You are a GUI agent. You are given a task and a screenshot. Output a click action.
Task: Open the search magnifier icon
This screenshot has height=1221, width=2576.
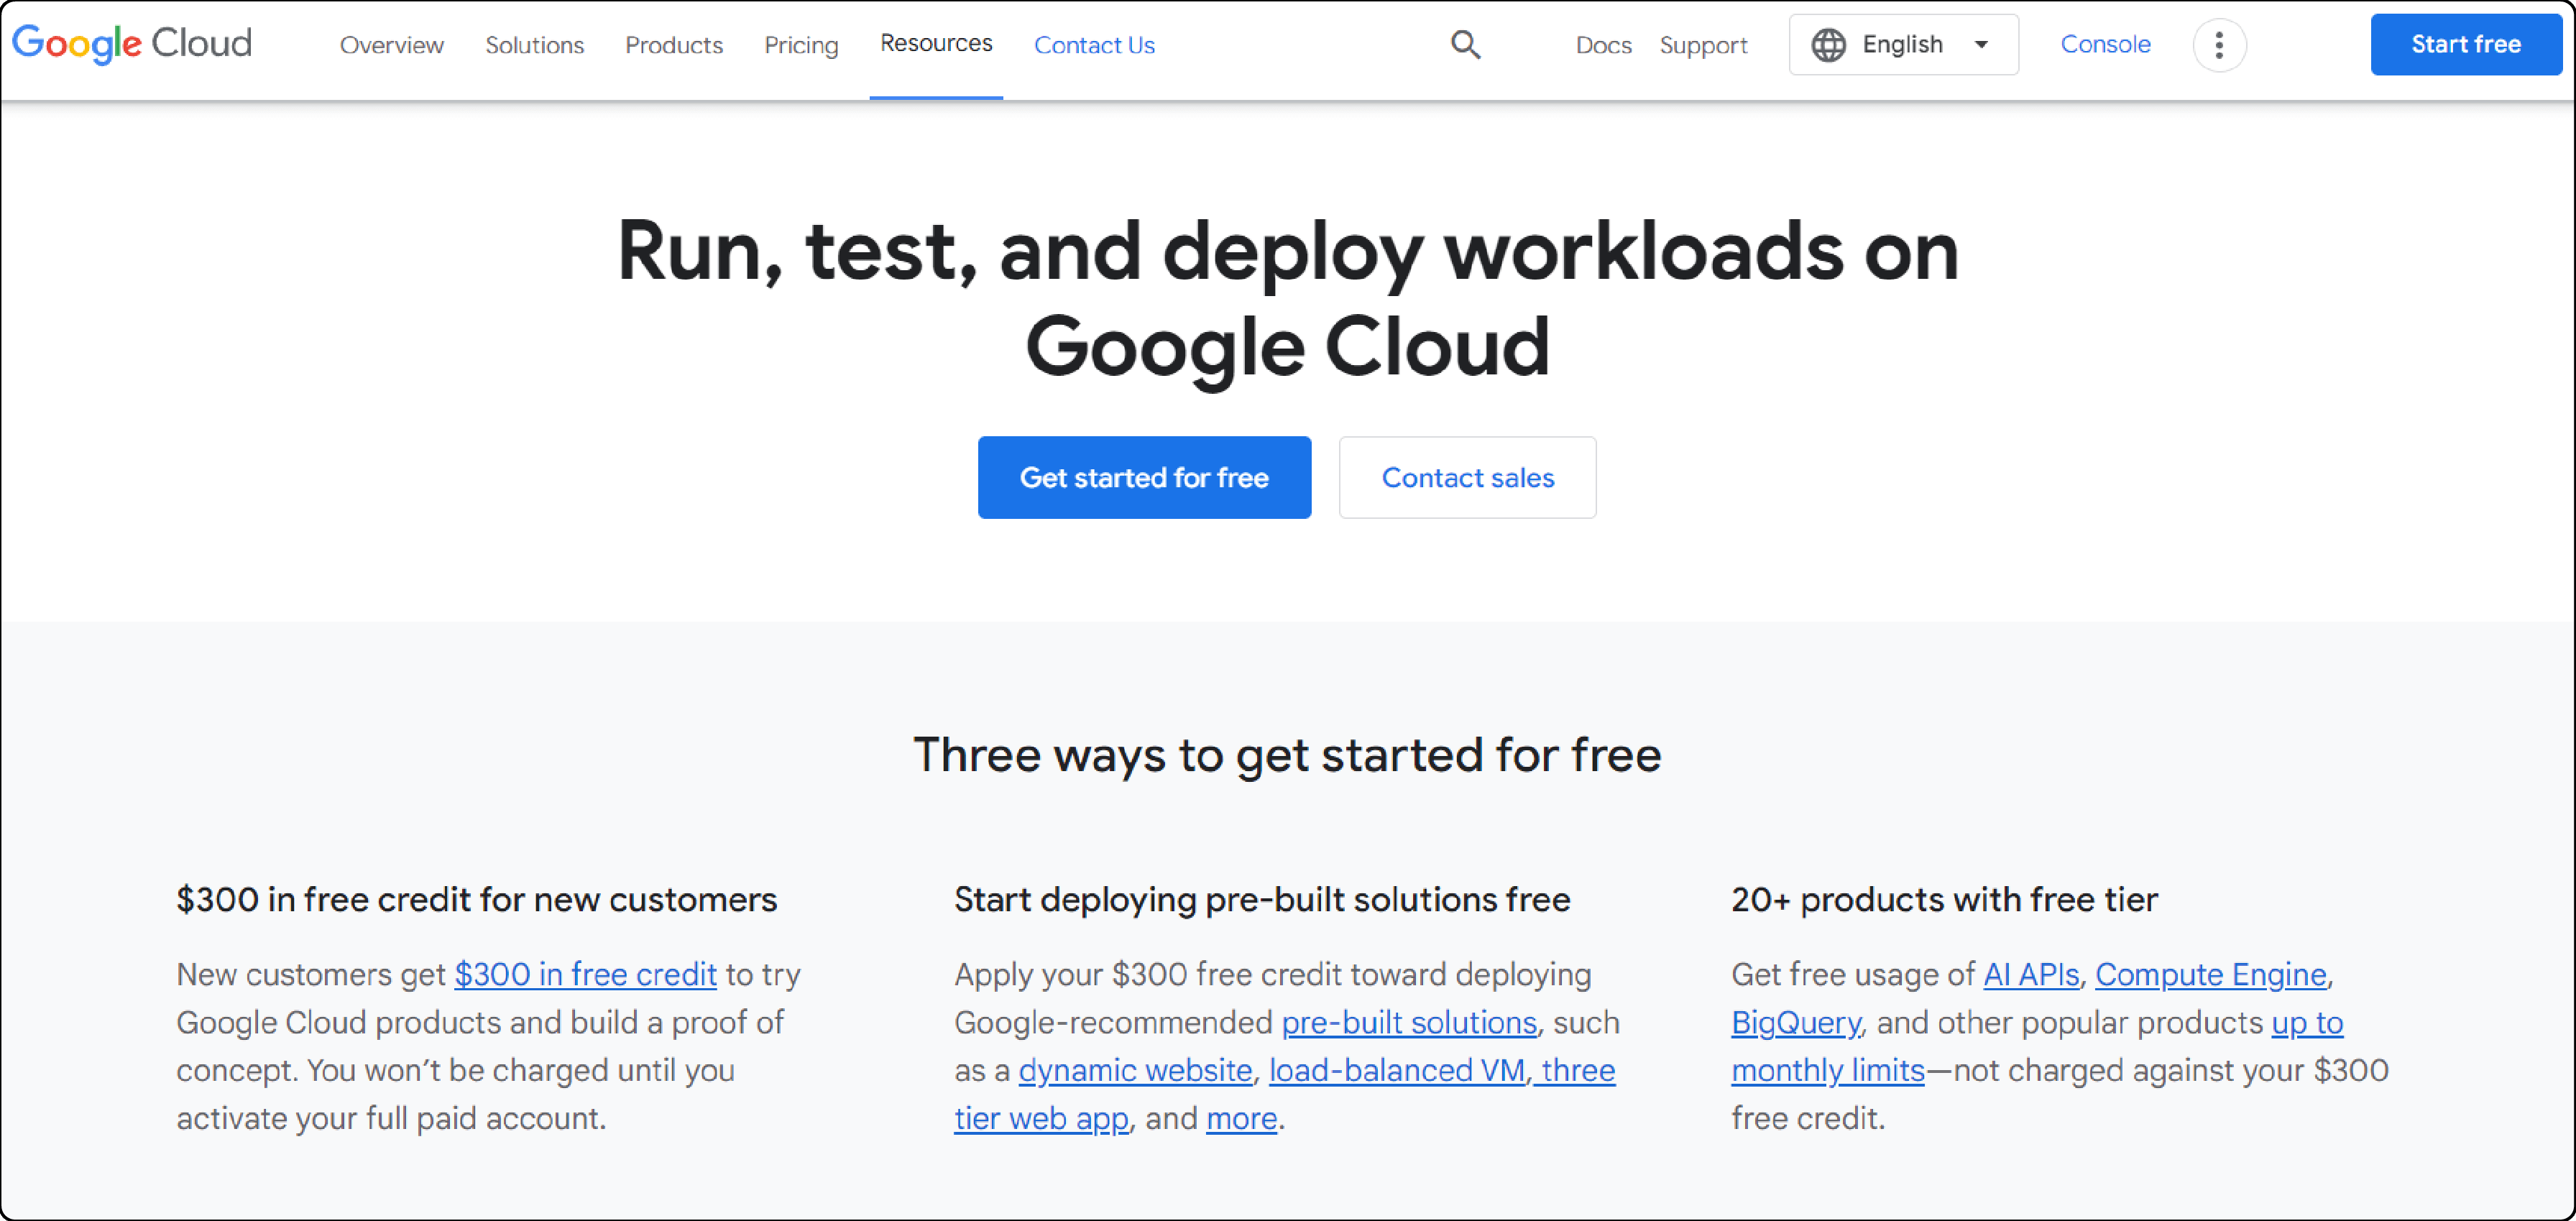[1465, 44]
